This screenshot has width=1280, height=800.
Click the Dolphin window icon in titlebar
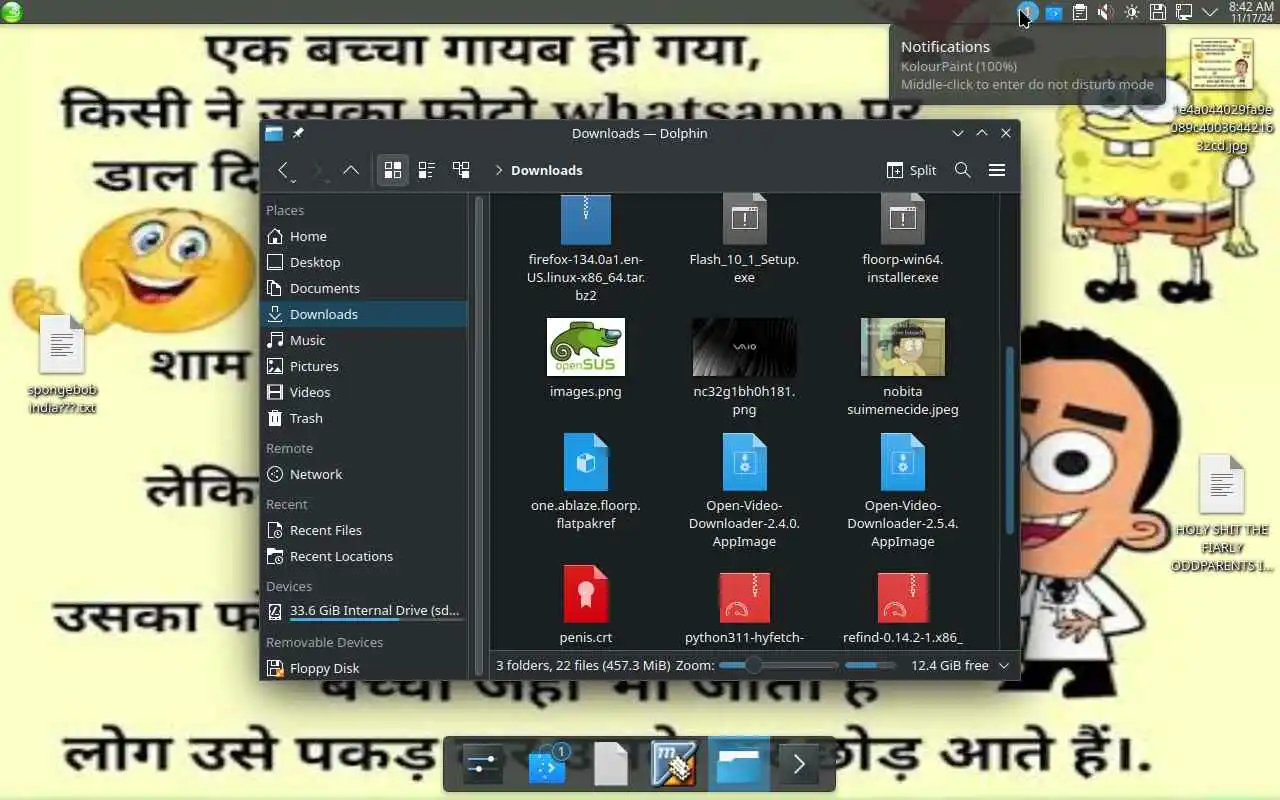pyautogui.click(x=274, y=133)
